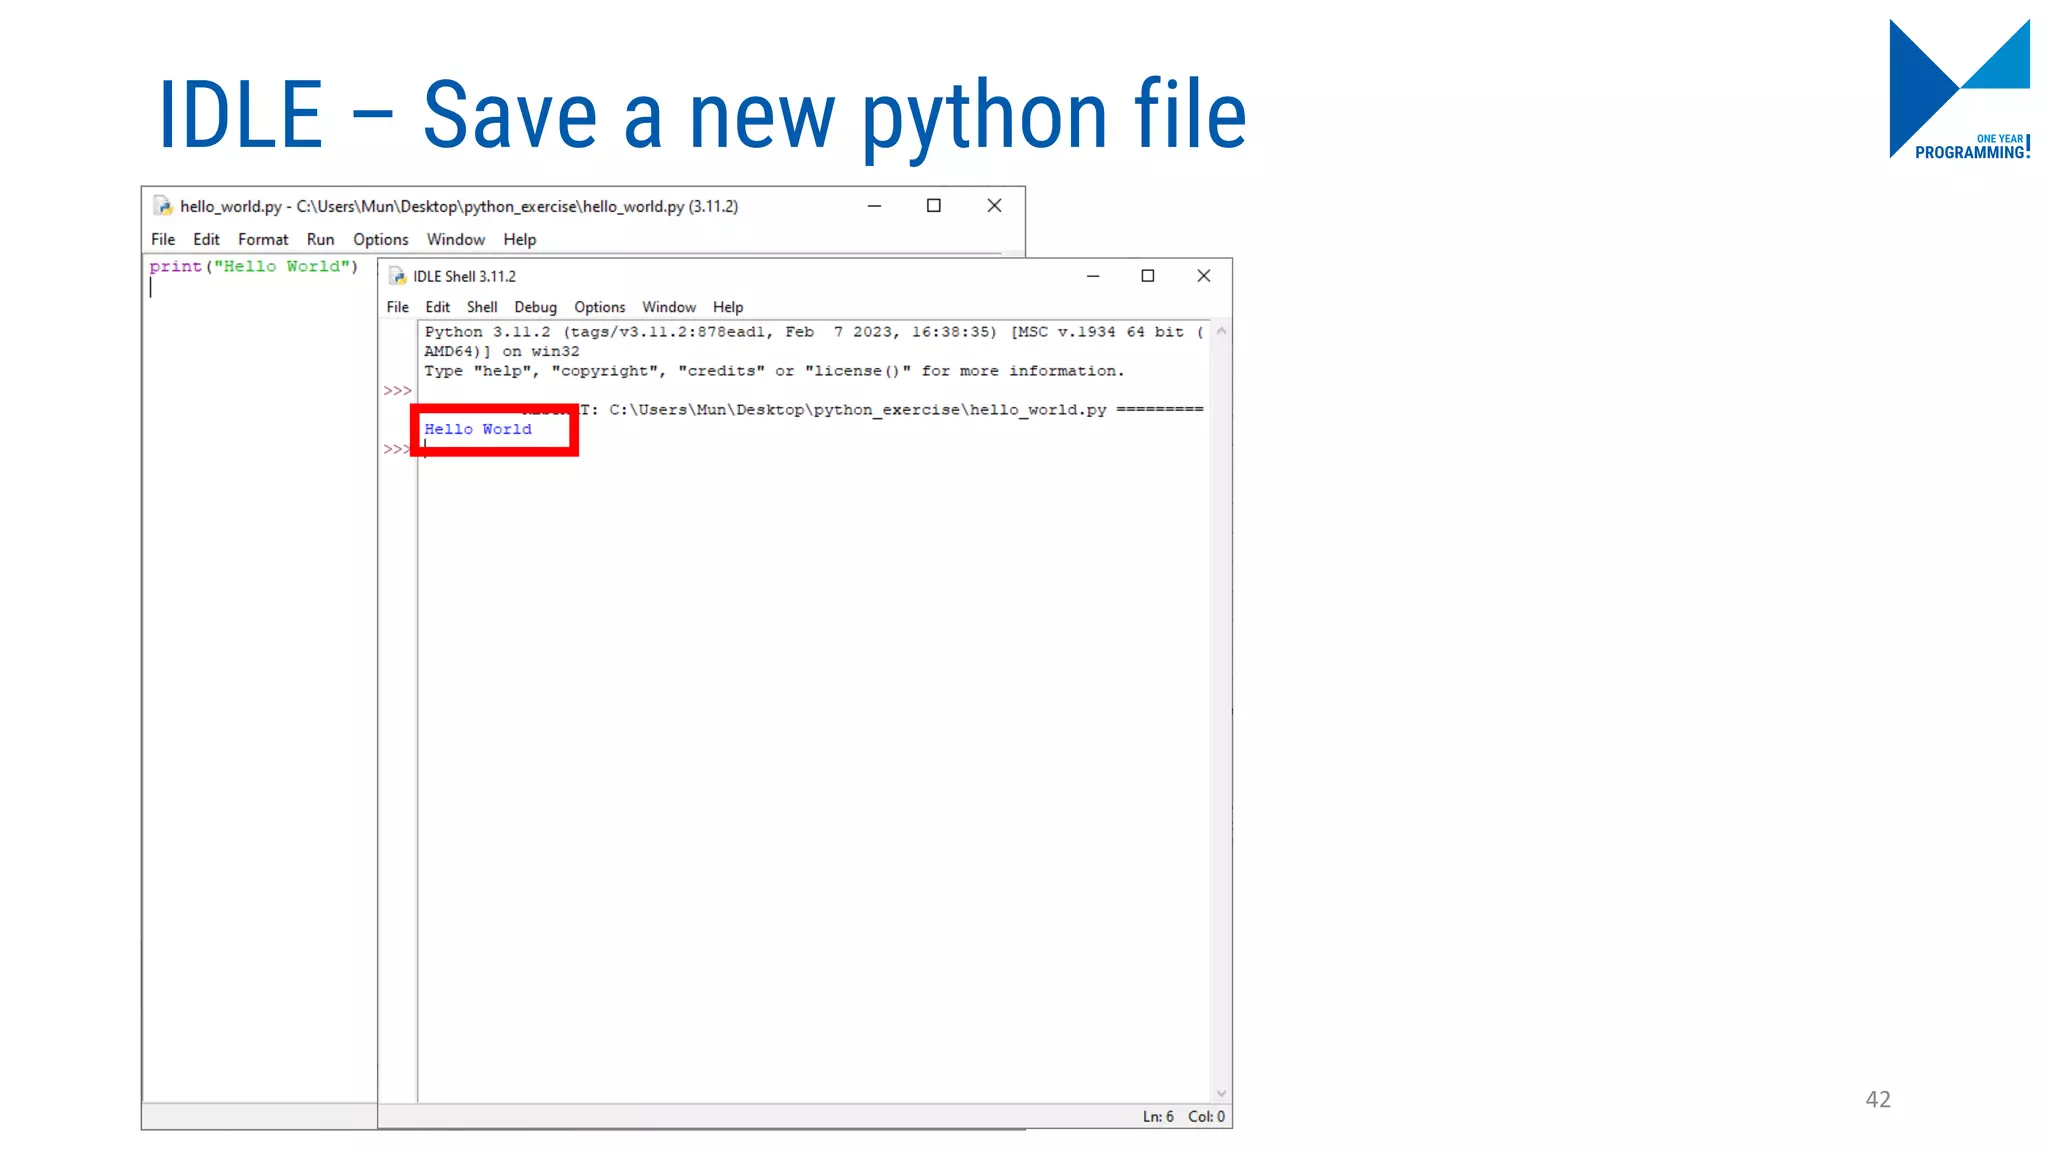The height and width of the screenshot is (1152, 2048).
Task: Open the Run menu in the editor
Action: (x=320, y=239)
